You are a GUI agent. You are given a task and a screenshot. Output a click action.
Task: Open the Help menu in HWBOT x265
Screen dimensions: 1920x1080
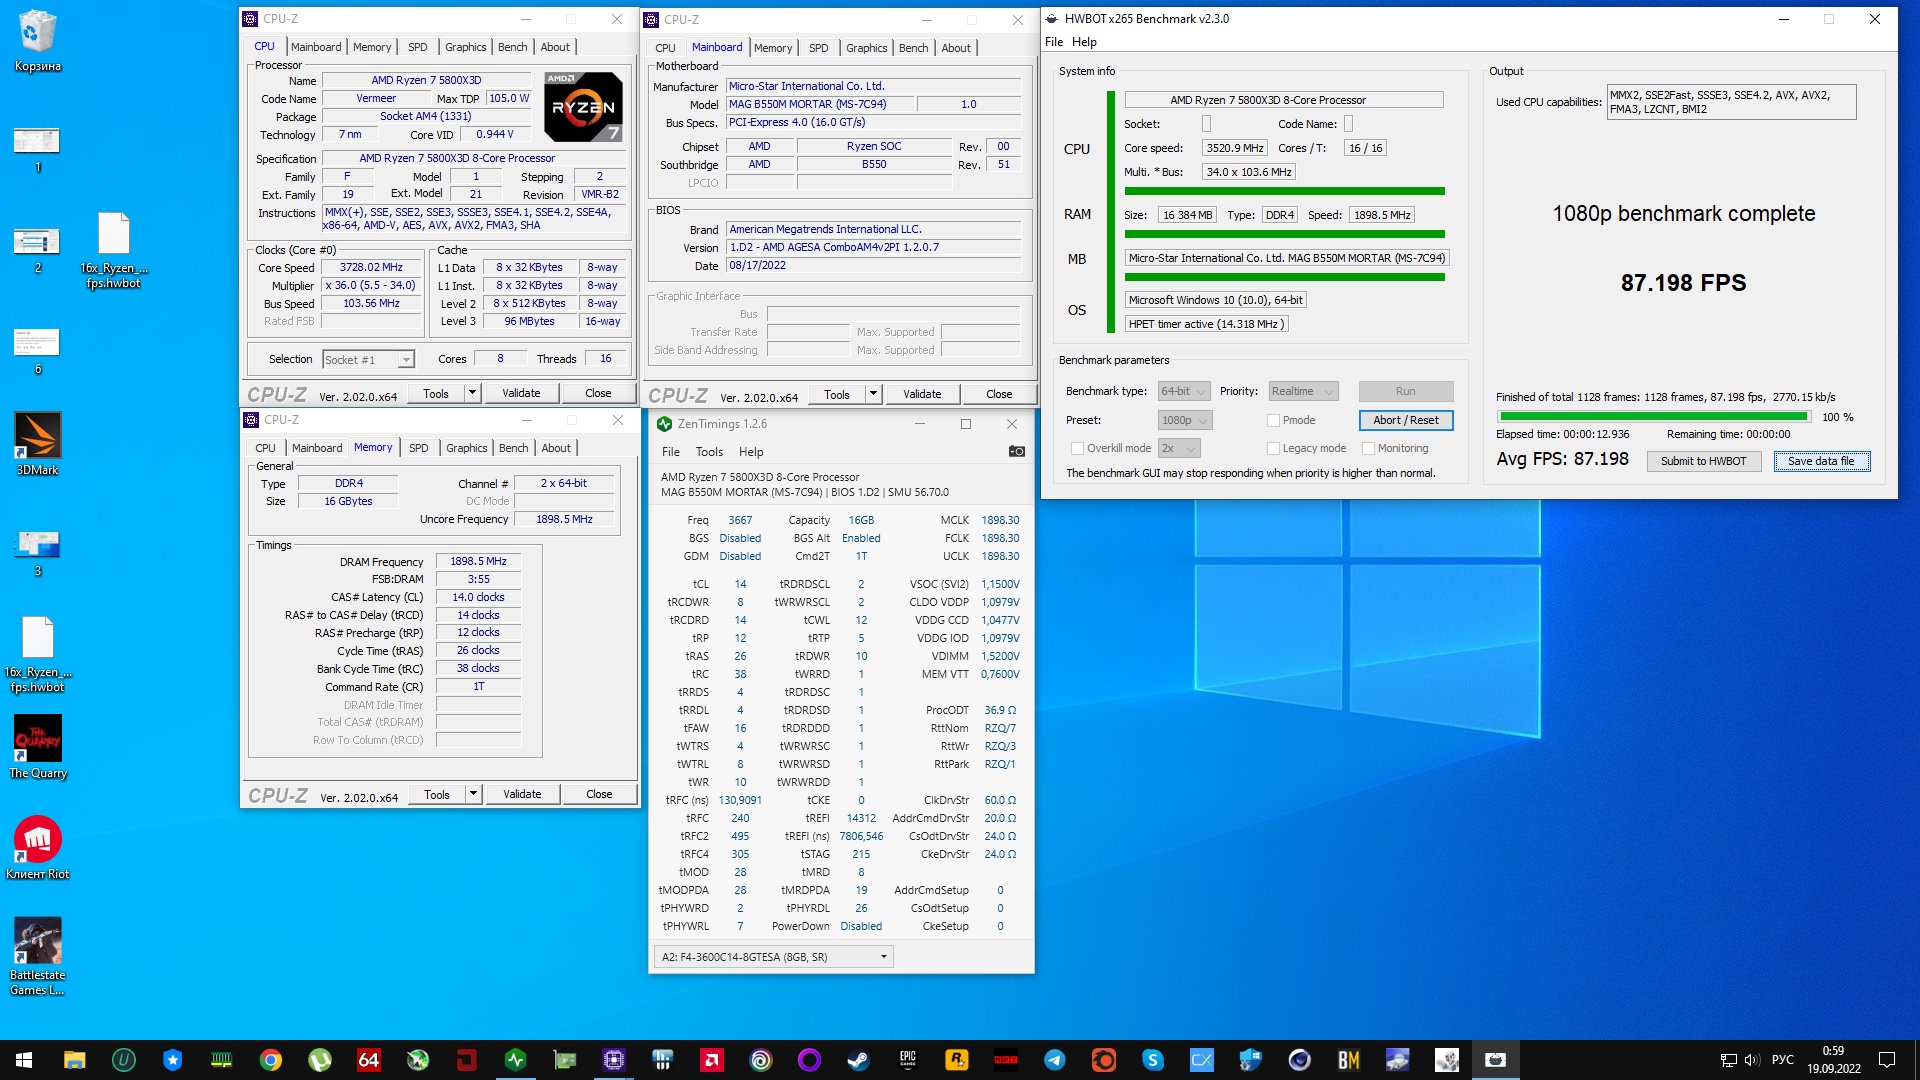pos(1084,42)
